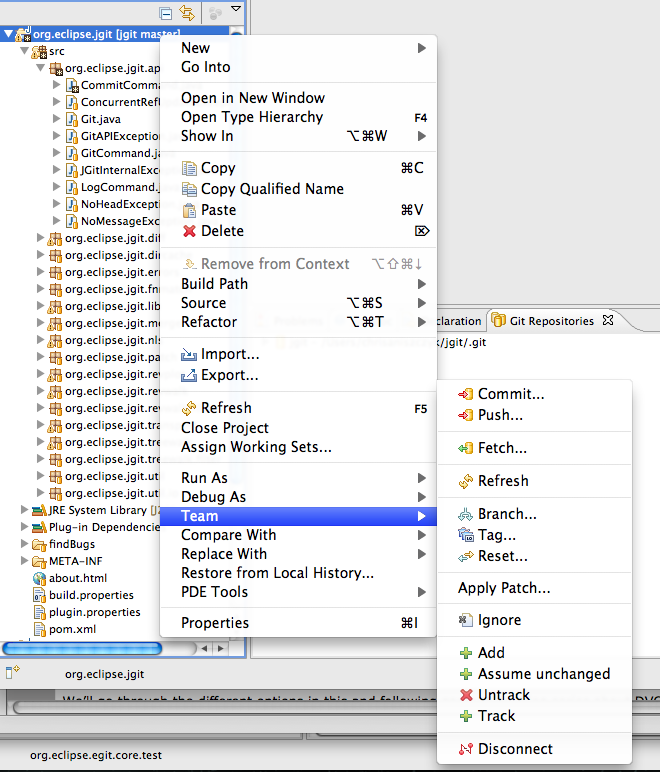Open the Debug As submenu
This screenshot has height=772, width=660.
(x=298, y=497)
